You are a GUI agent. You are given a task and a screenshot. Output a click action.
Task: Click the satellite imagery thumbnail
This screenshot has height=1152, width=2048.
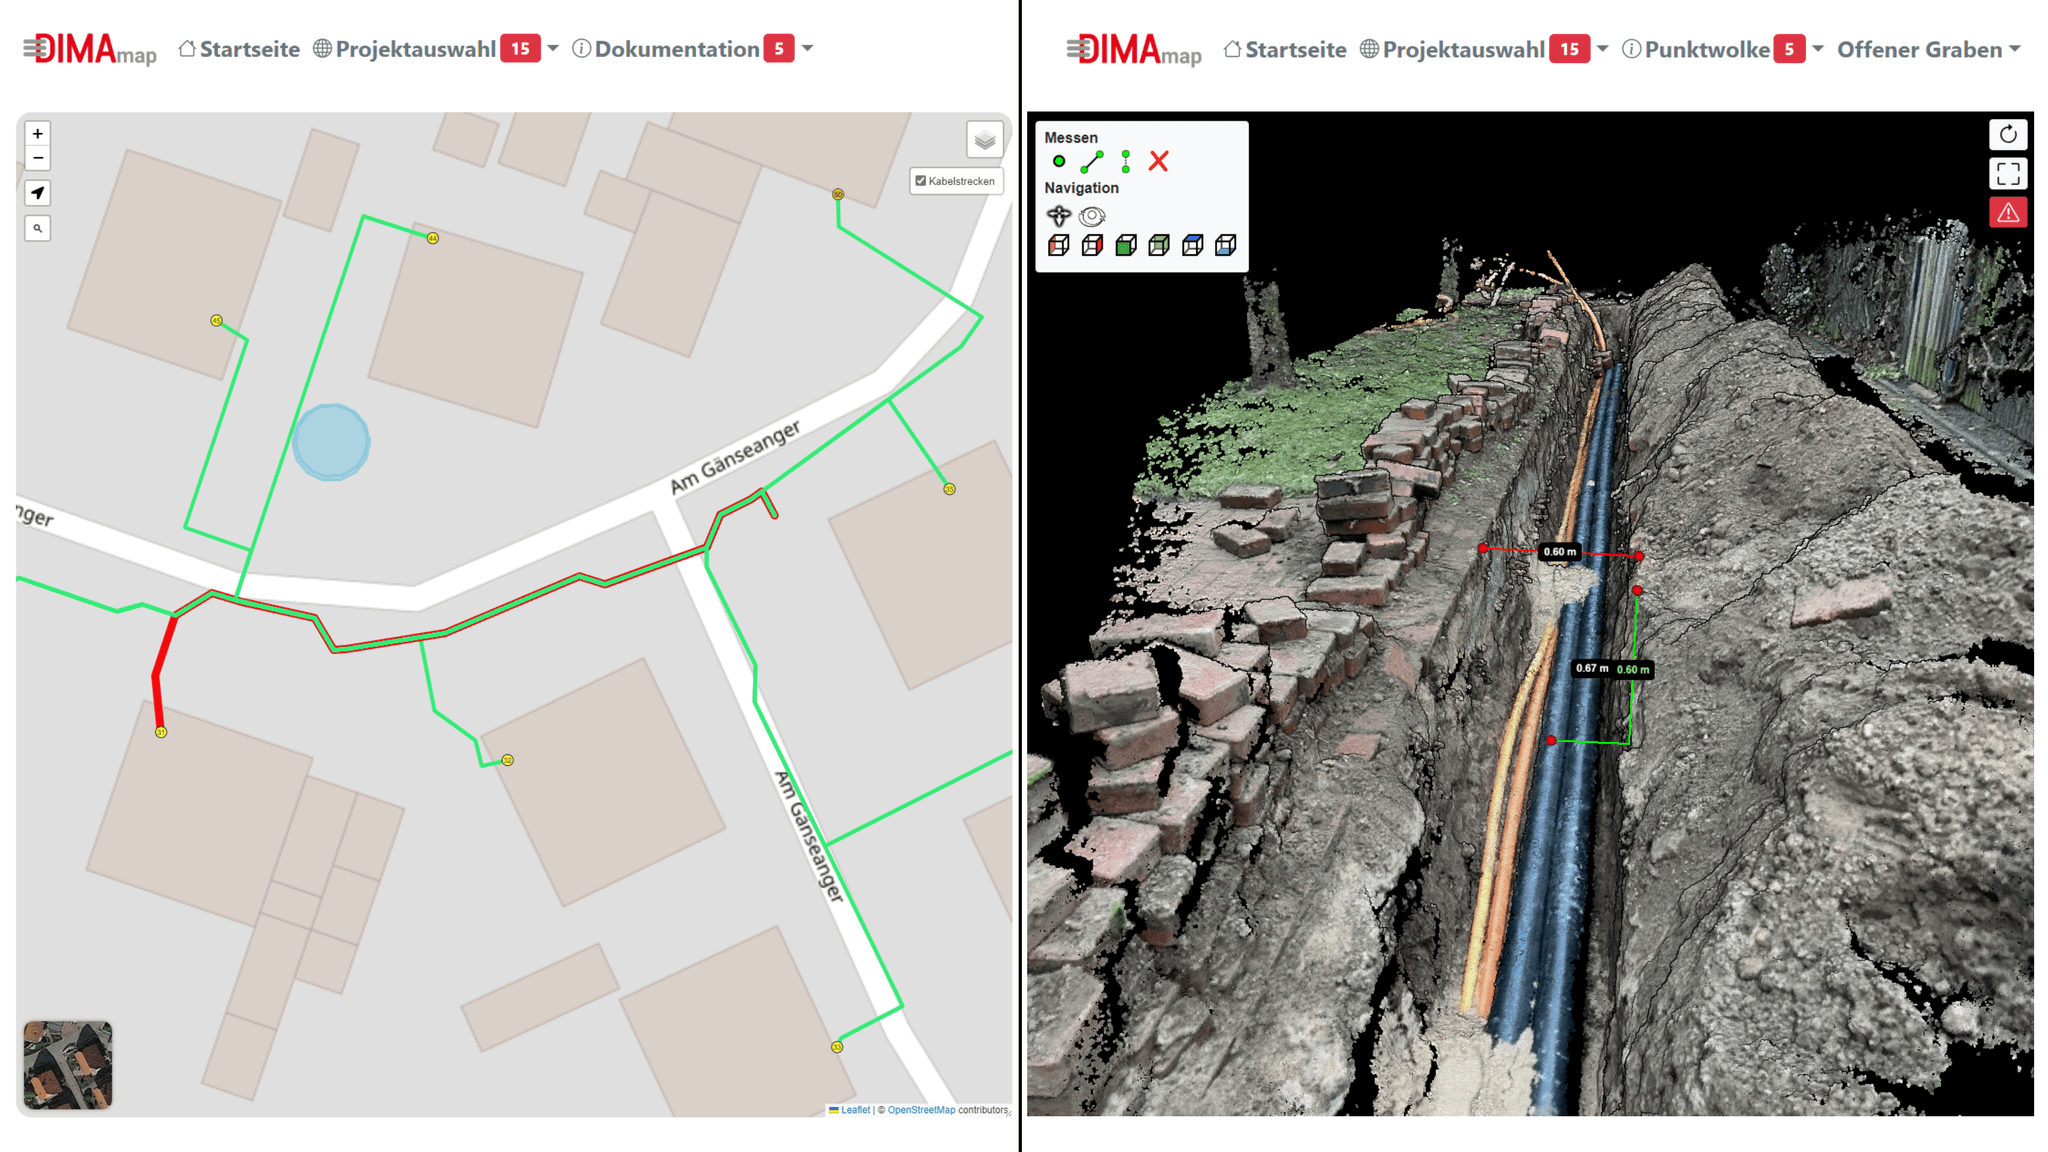(68, 1065)
